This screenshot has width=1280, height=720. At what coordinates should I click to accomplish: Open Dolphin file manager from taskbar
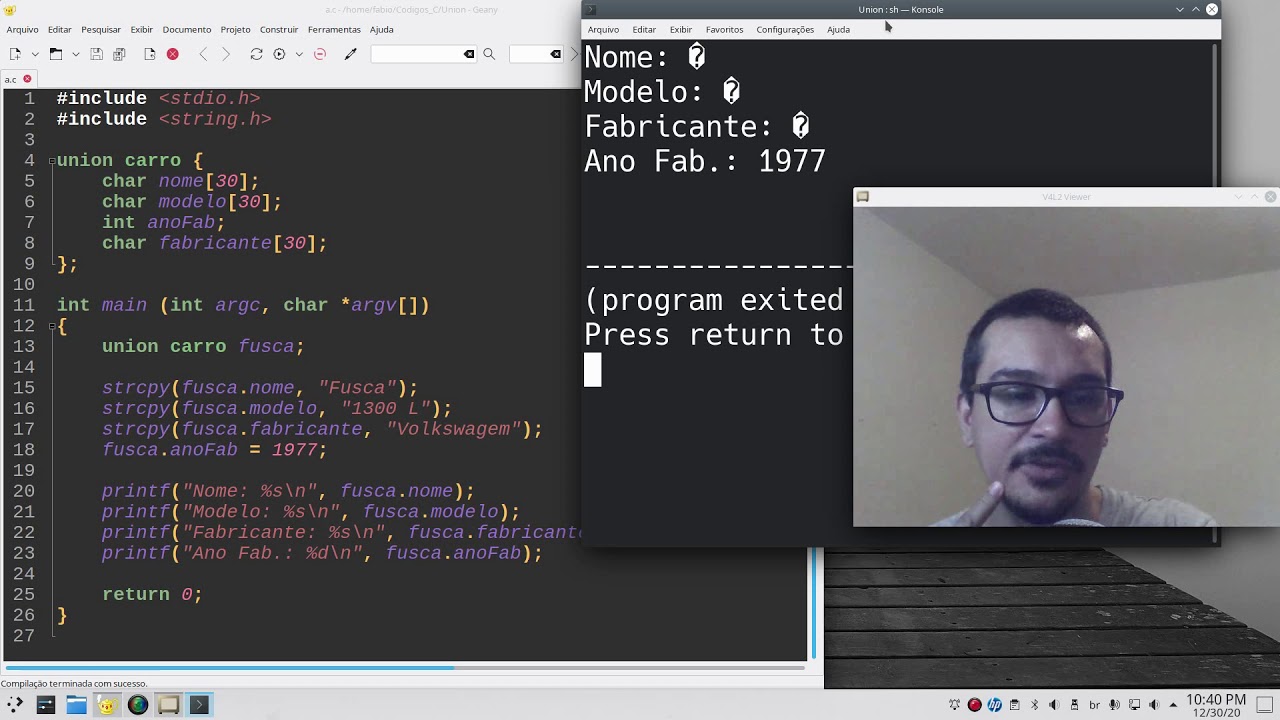click(x=76, y=705)
